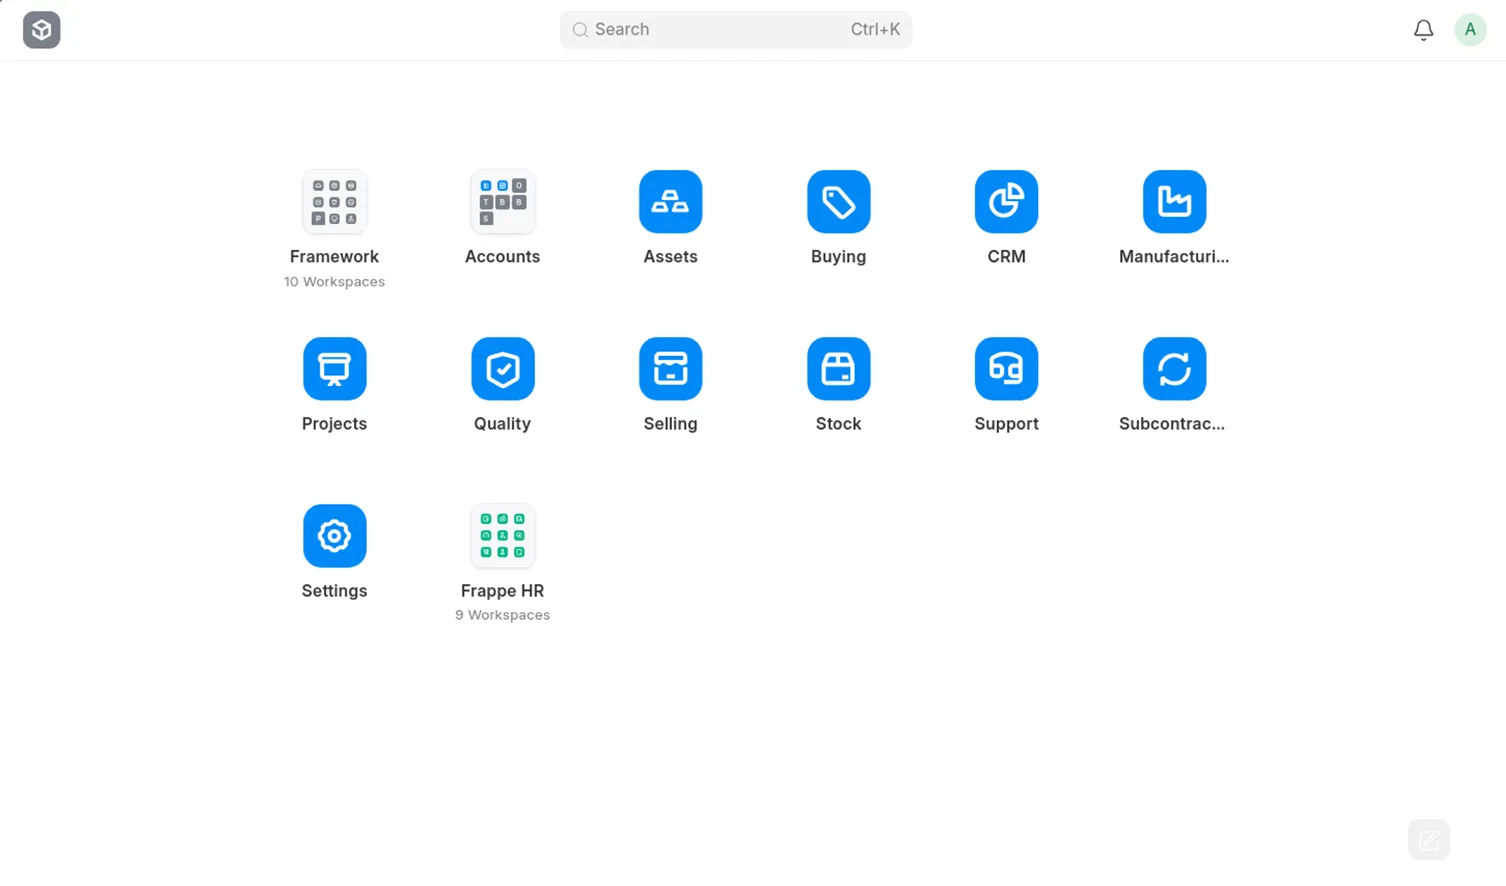The height and width of the screenshot is (886, 1506).
Task: Expand the Framework workspaces folder
Action: pos(334,202)
